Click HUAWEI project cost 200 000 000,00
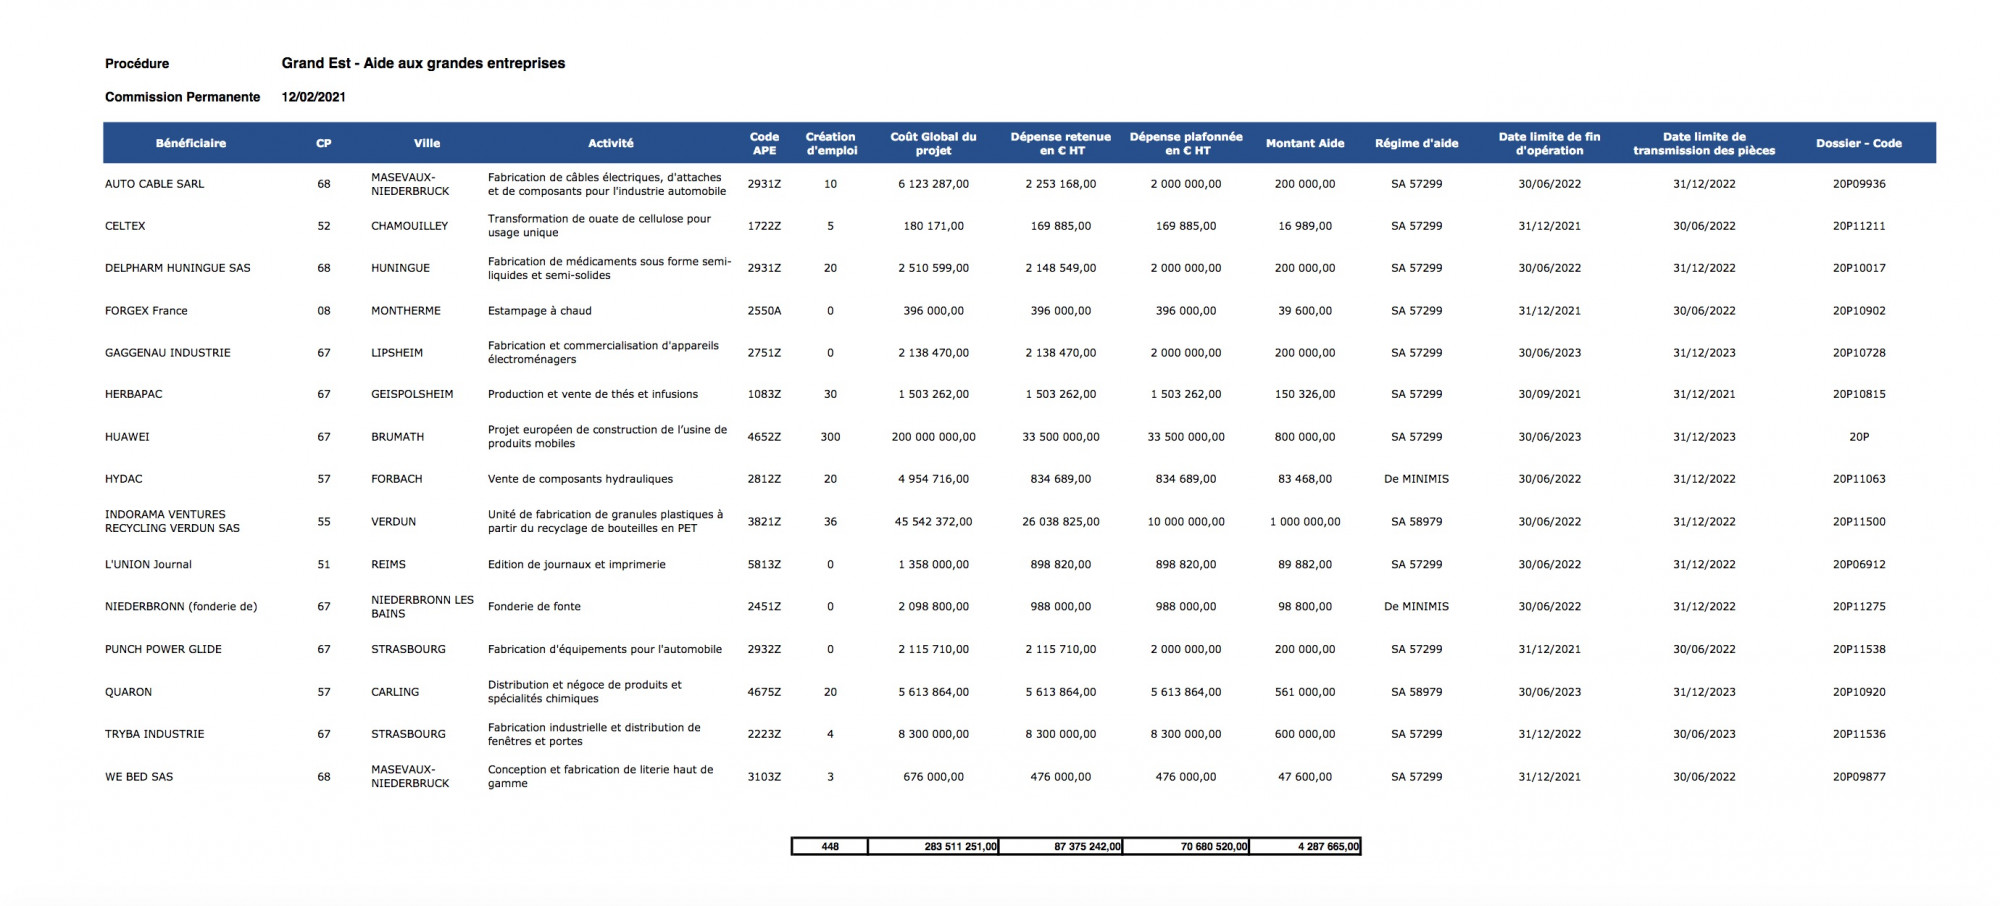The height and width of the screenshot is (906, 2000). pyautogui.click(x=934, y=437)
